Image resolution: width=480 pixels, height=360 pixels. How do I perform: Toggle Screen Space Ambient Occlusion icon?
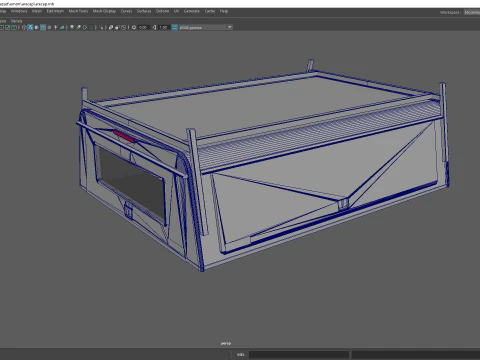[72, 27]
